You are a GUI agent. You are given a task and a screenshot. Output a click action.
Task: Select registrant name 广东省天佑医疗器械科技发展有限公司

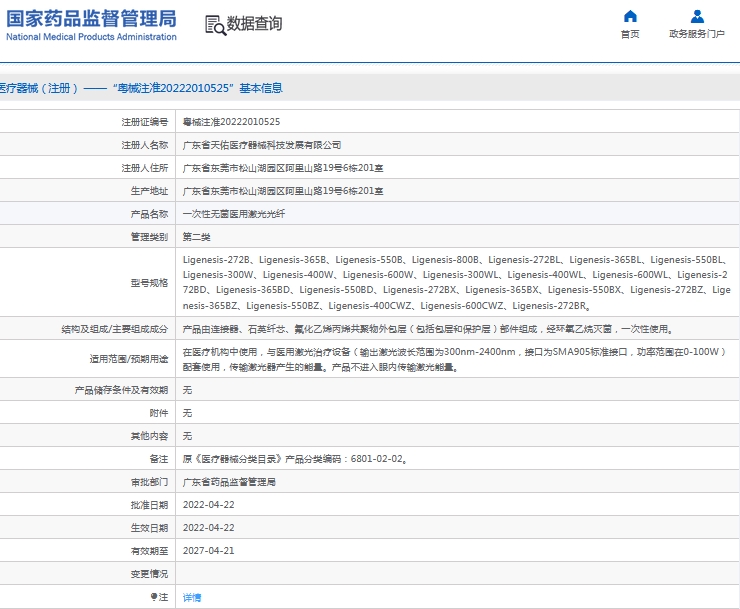click(x=262, y=145)
